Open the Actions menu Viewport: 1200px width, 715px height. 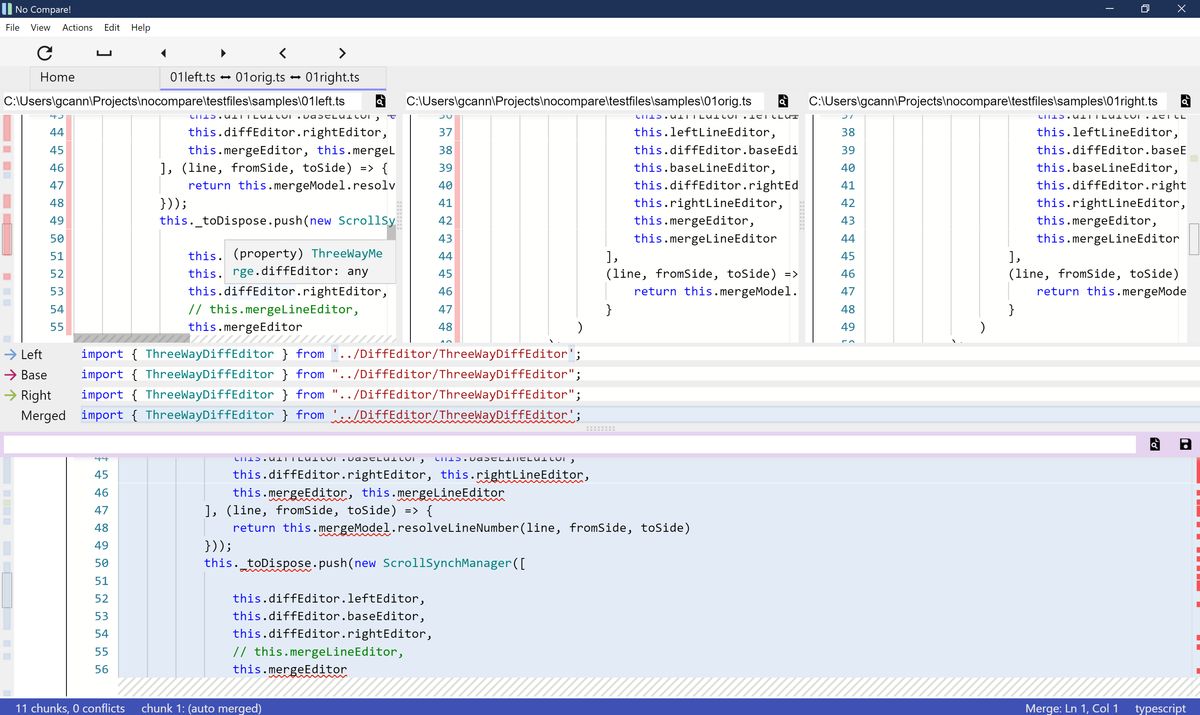pyautogui.click(x=76, y=27)
